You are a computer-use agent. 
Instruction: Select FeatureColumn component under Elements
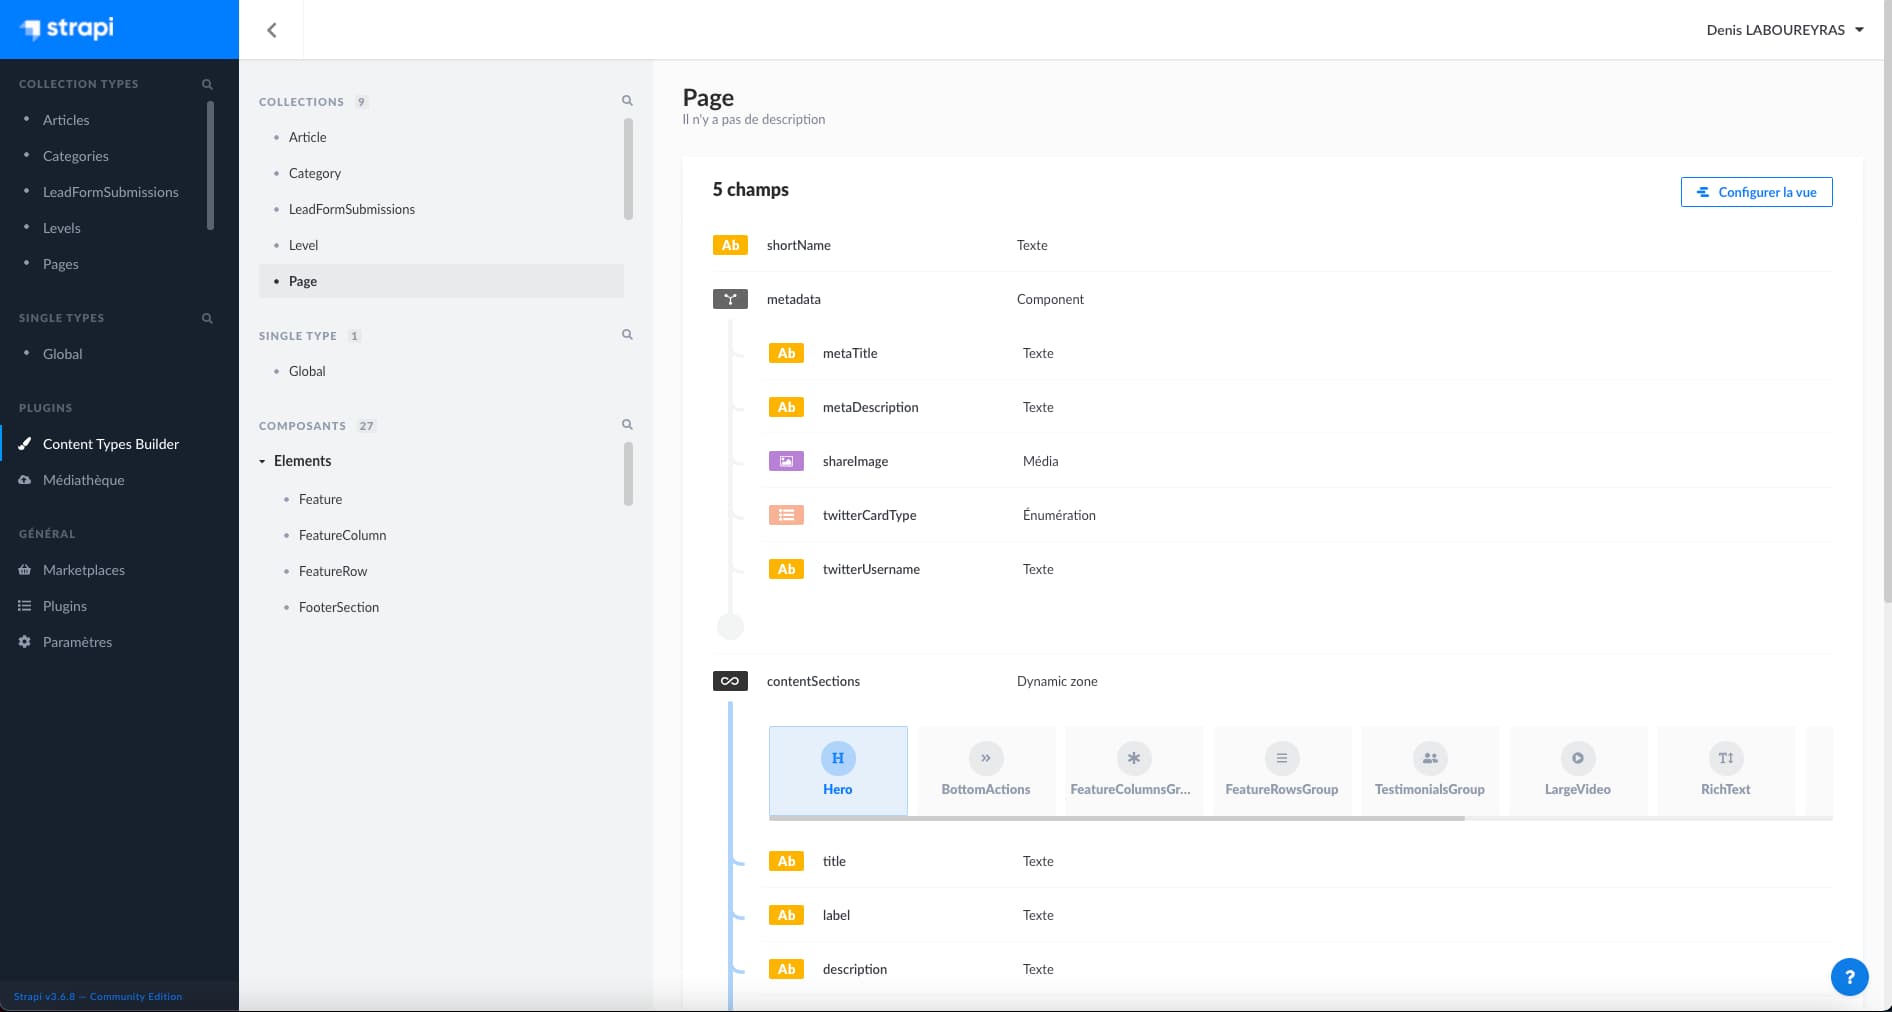point(342,535)
